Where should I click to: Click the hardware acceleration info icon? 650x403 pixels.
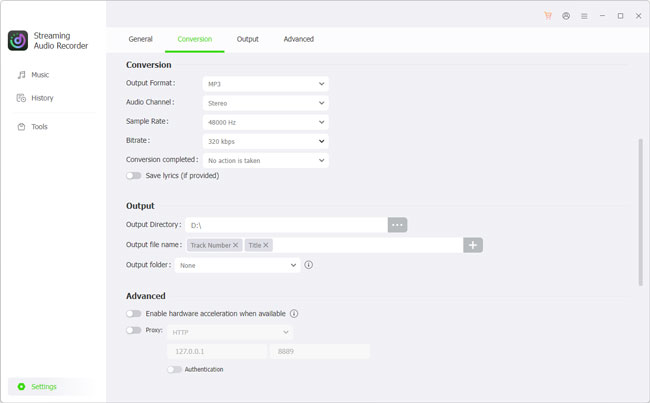[x=294, y=313]
